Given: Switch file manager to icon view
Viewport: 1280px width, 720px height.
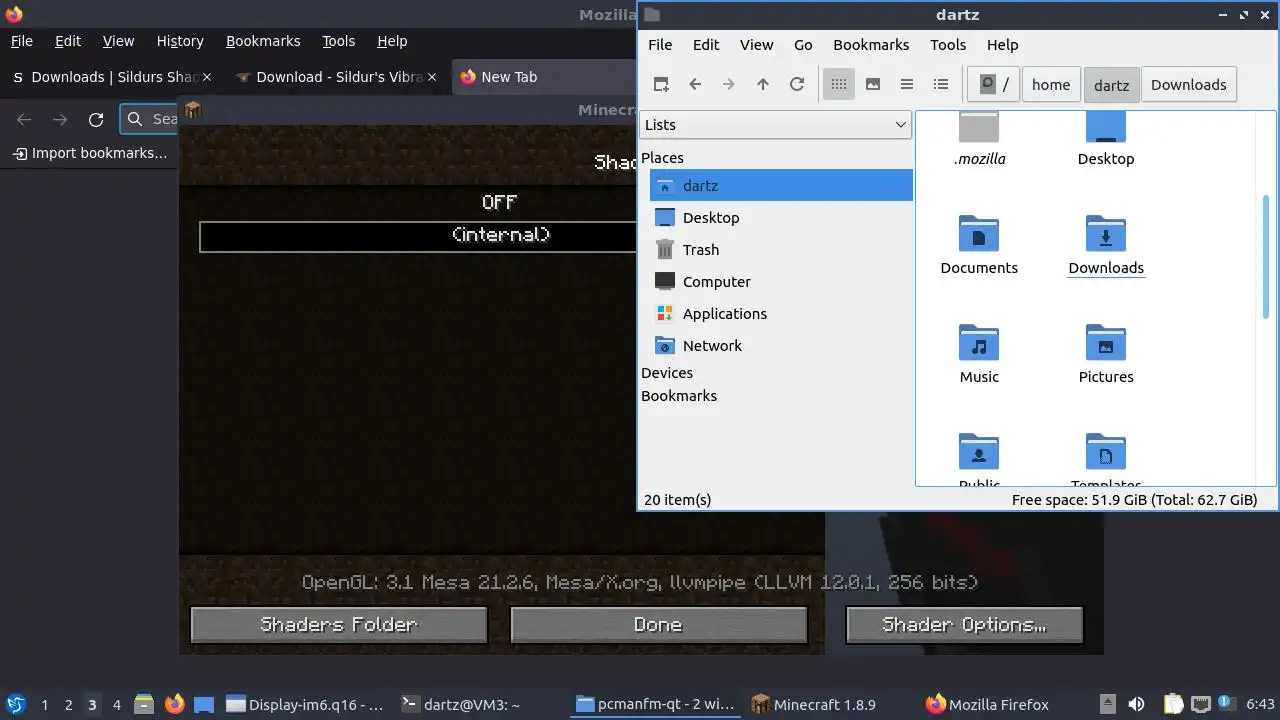Looking at the screenshot, I should coord(839,85).
